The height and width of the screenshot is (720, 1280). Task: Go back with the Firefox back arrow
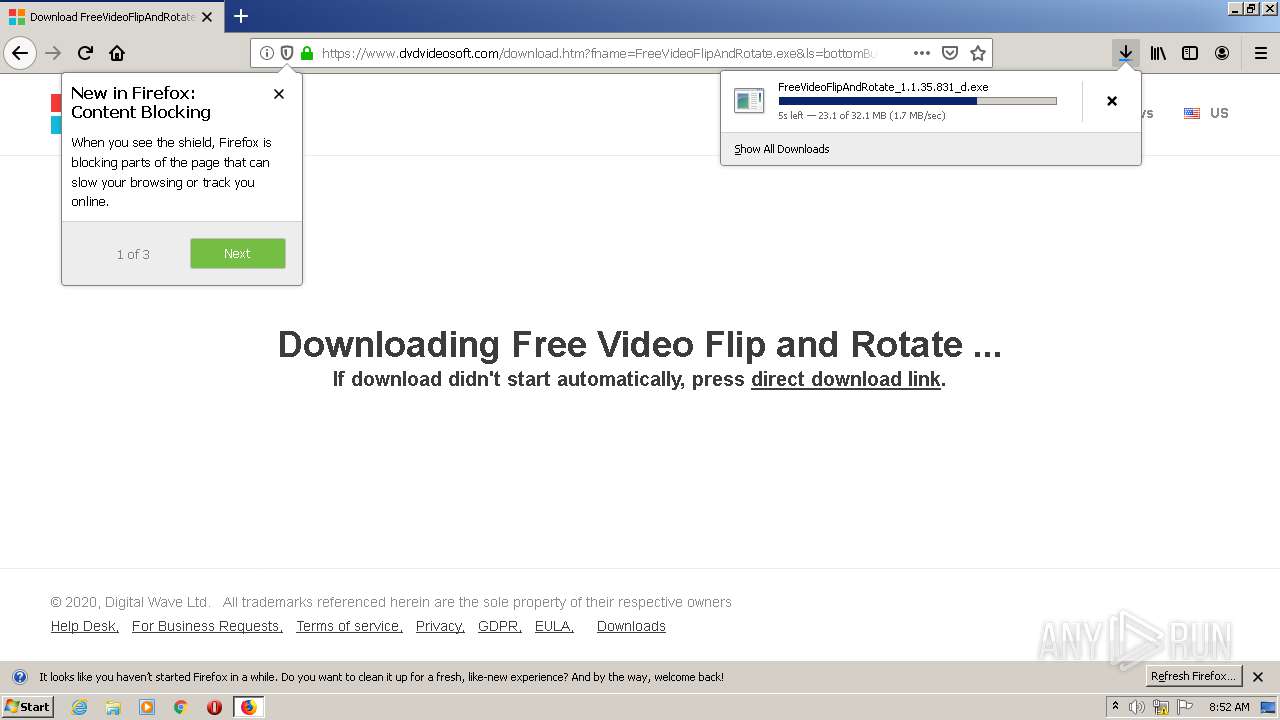point(20,53)
